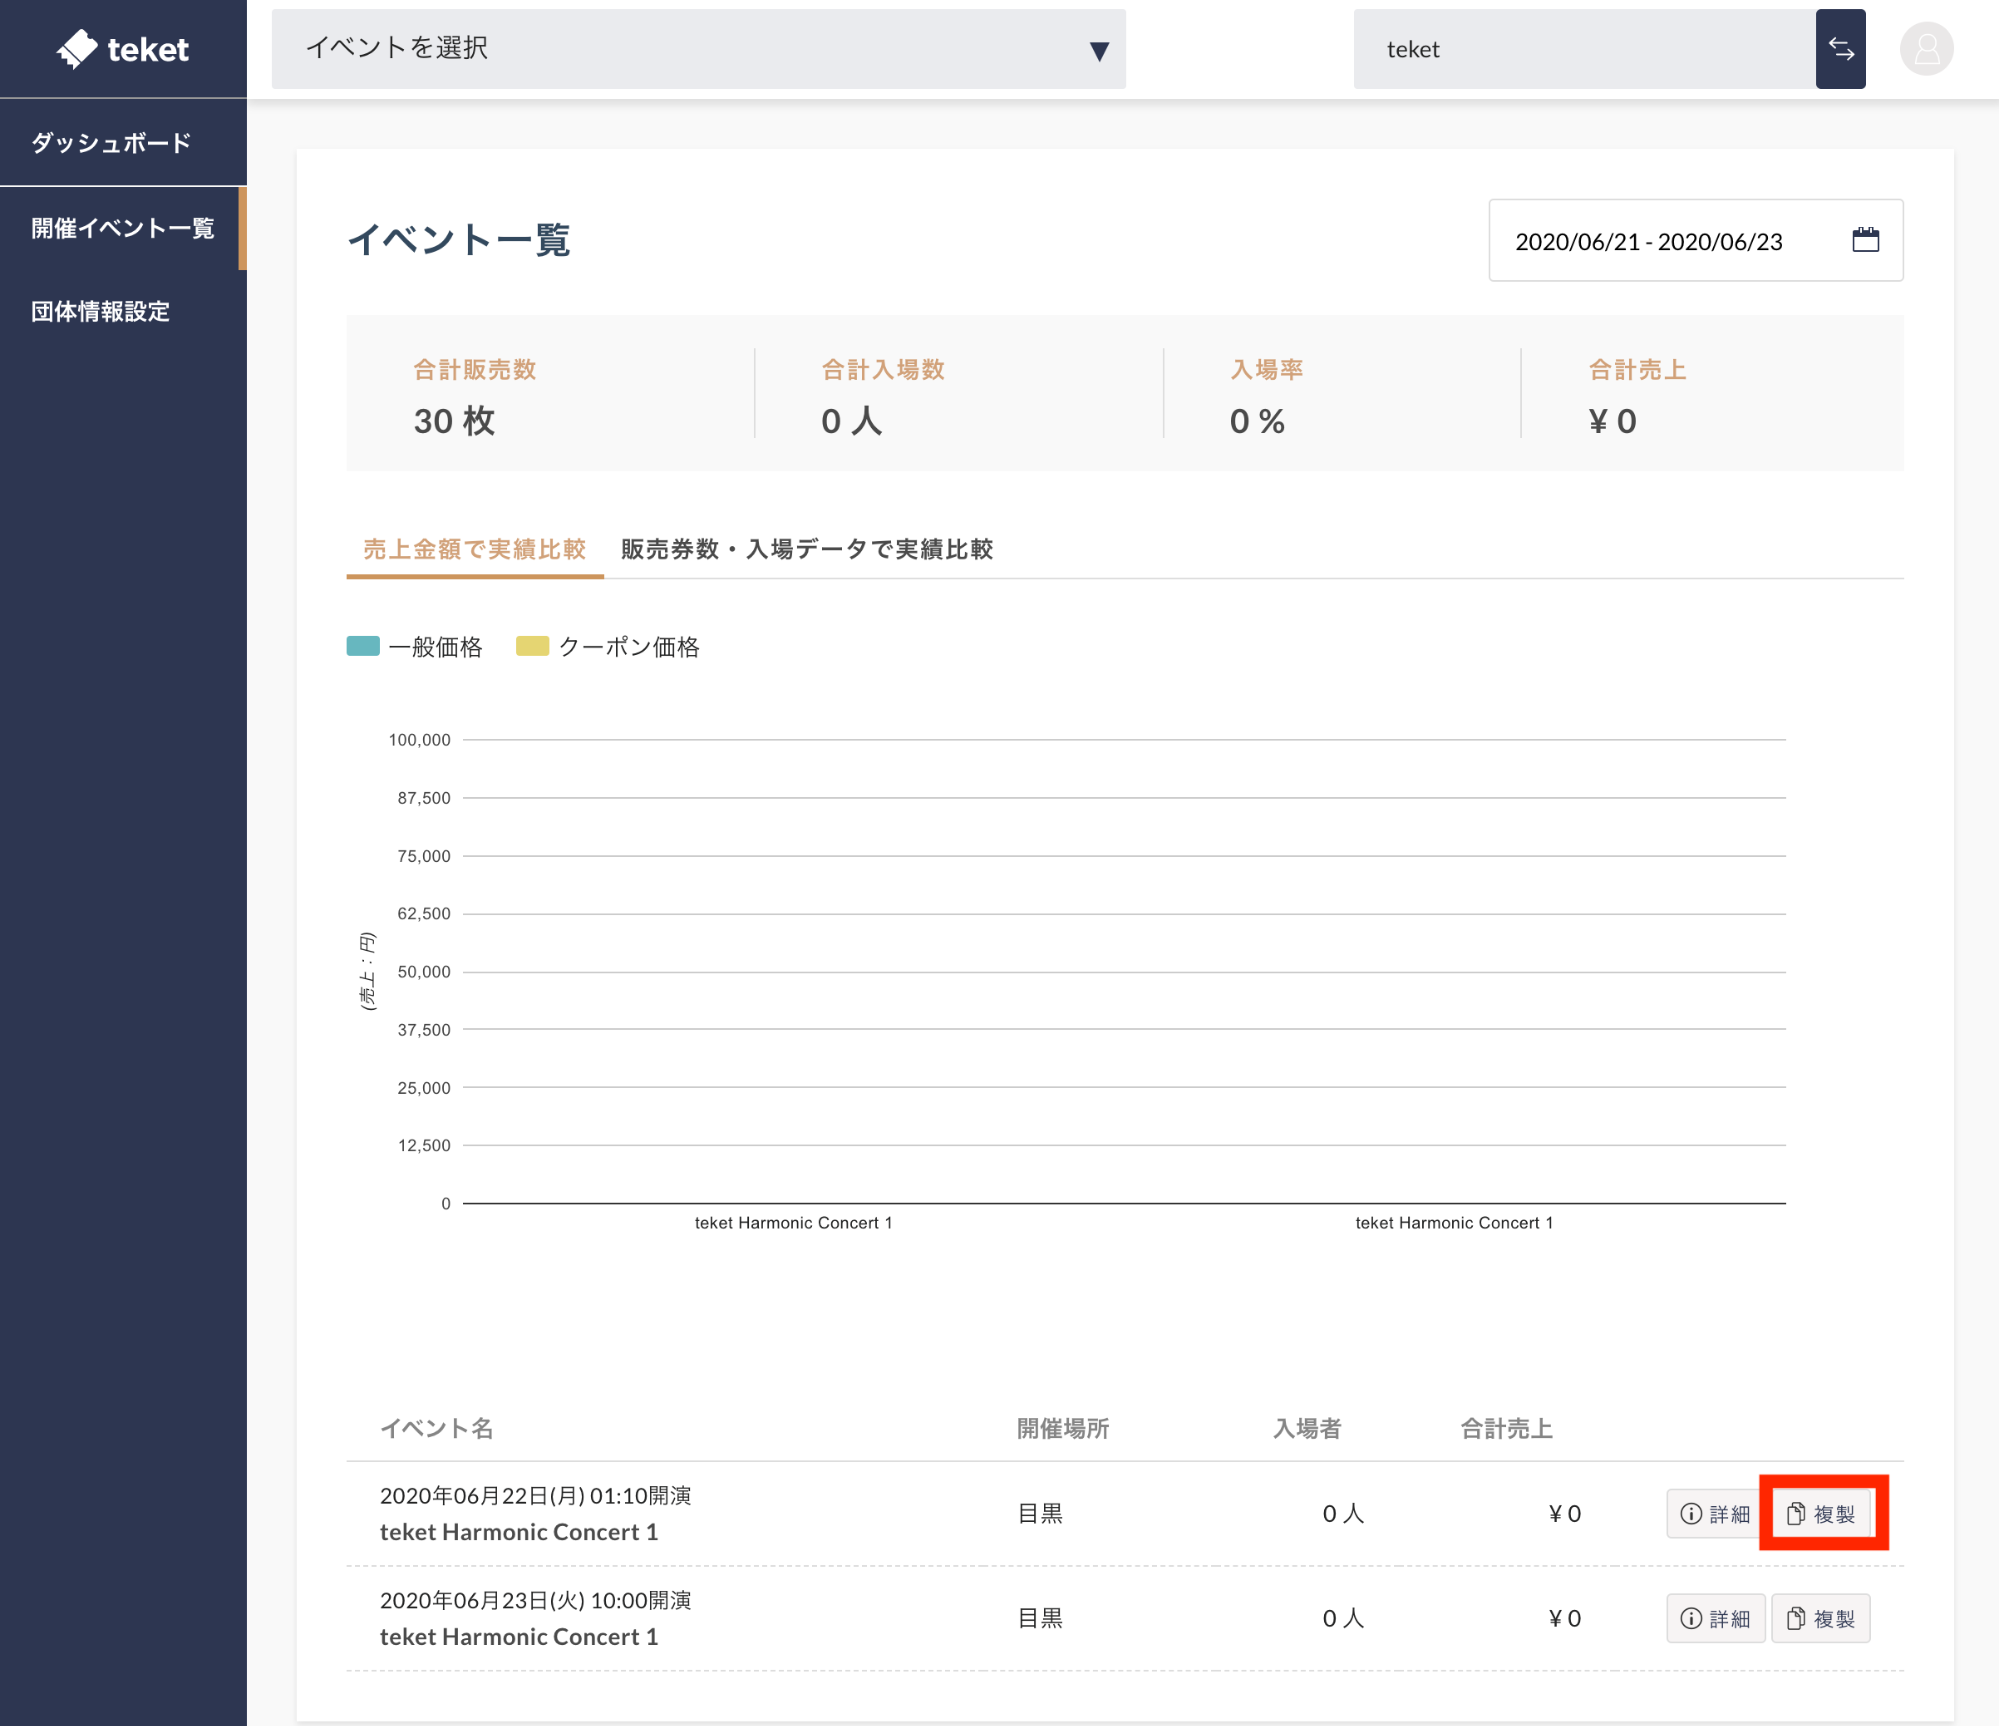Click the 合計販売数 30 枚 summary value

455,421
